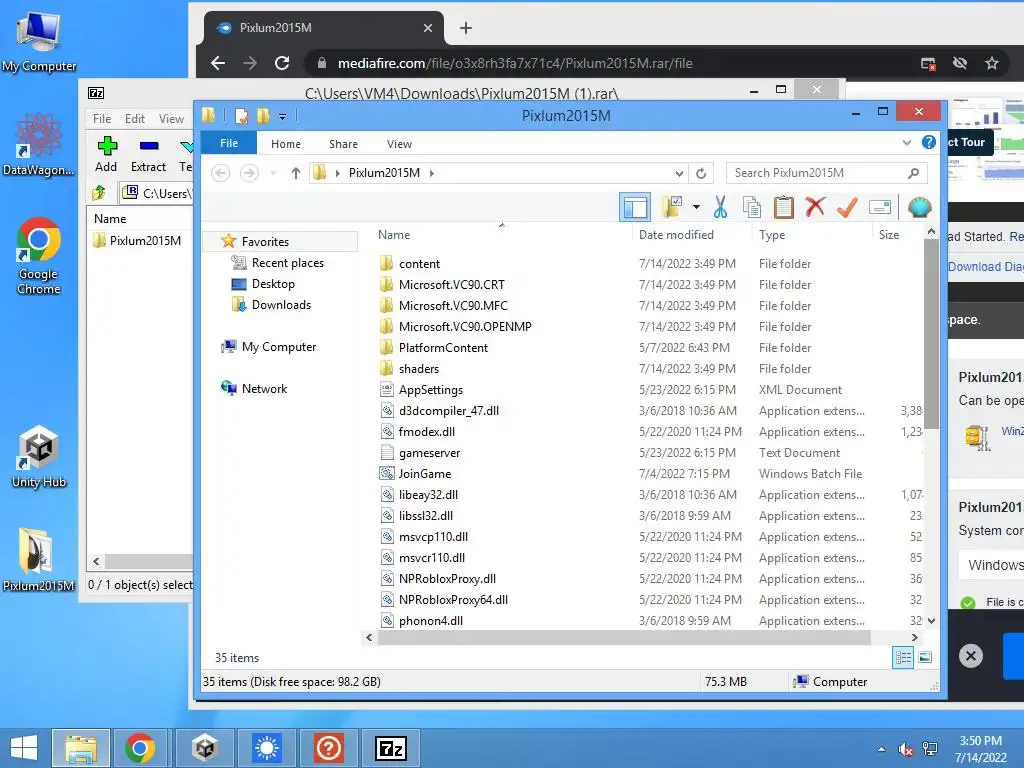The image size is (1024, 768).
Task: Click the vertical scrollbar down arrow
Action: click(x=931, y=621)
